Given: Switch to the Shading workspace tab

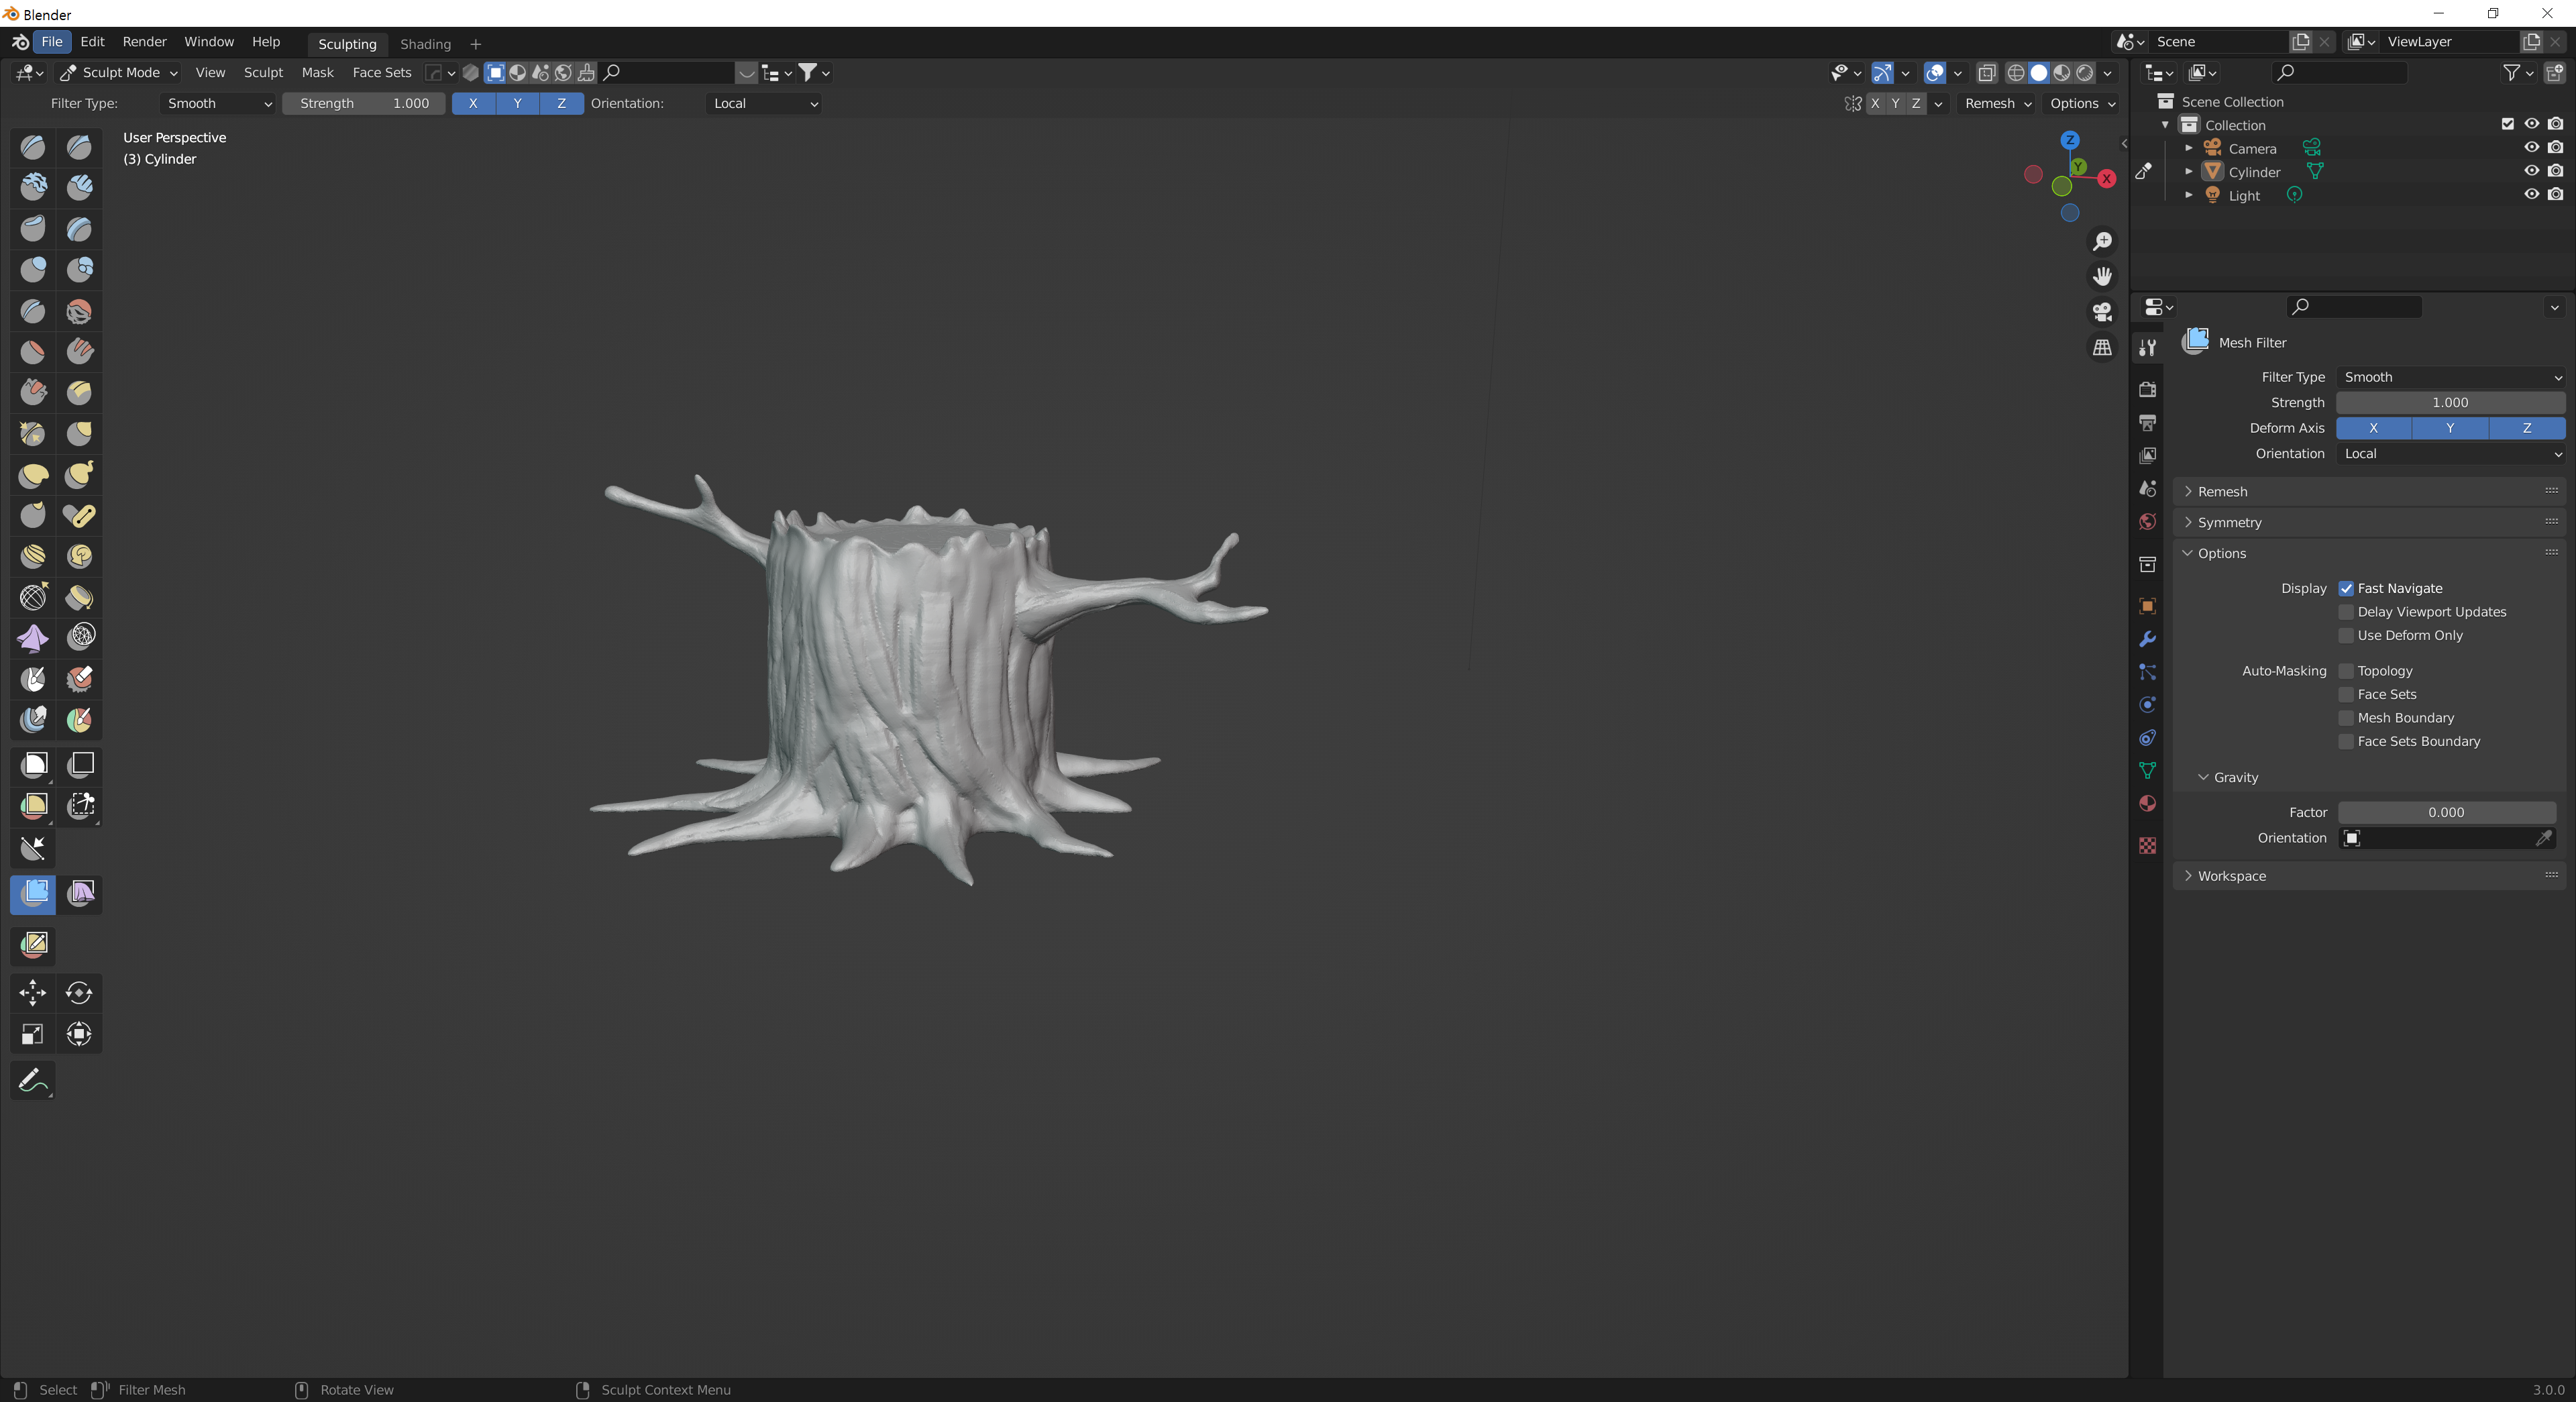Looking at the screenshot, I should [x=425, y=44].
